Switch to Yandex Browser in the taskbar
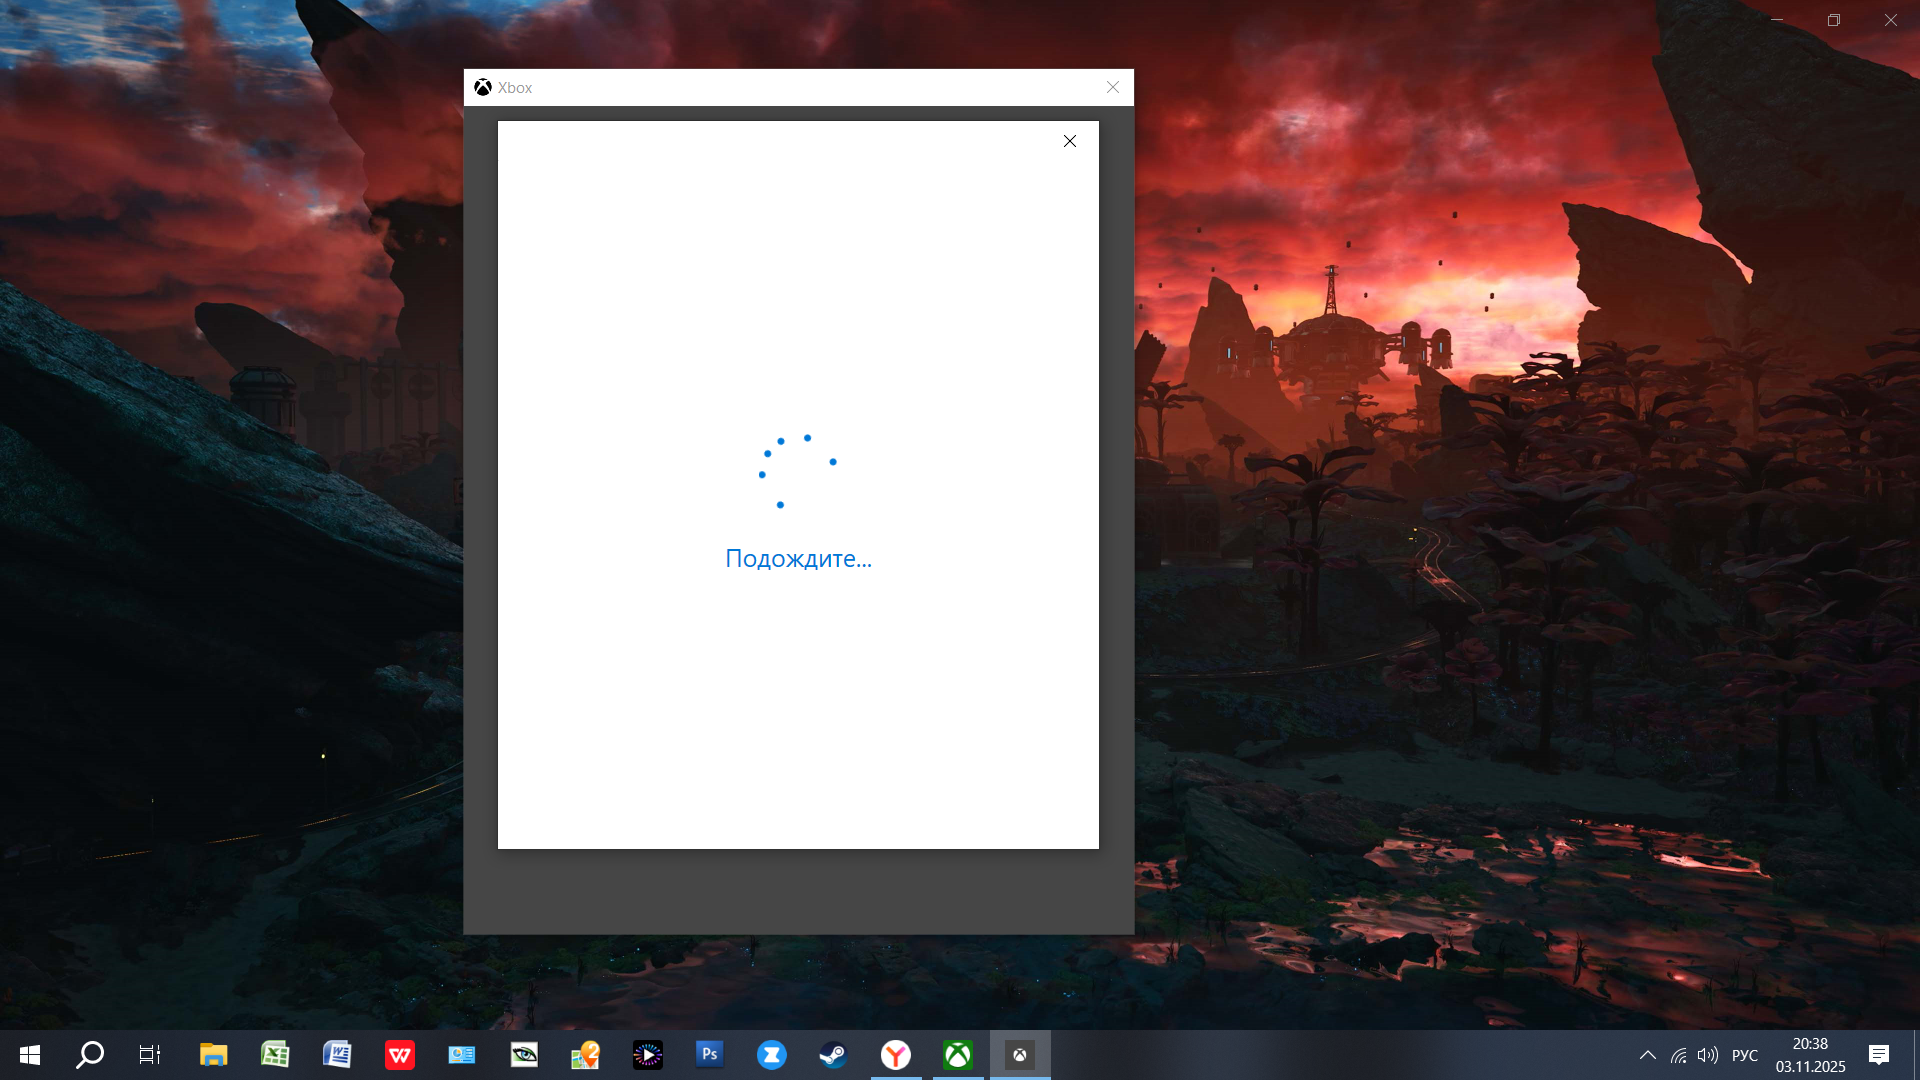Viewport: 1920px width, 1080px height. pos(896,1055)
